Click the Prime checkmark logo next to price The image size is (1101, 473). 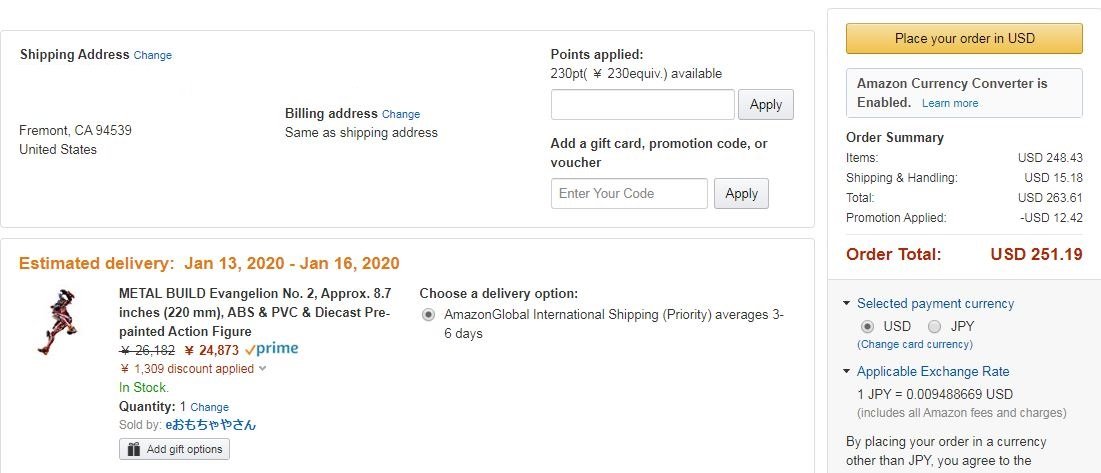pos(272,349)
